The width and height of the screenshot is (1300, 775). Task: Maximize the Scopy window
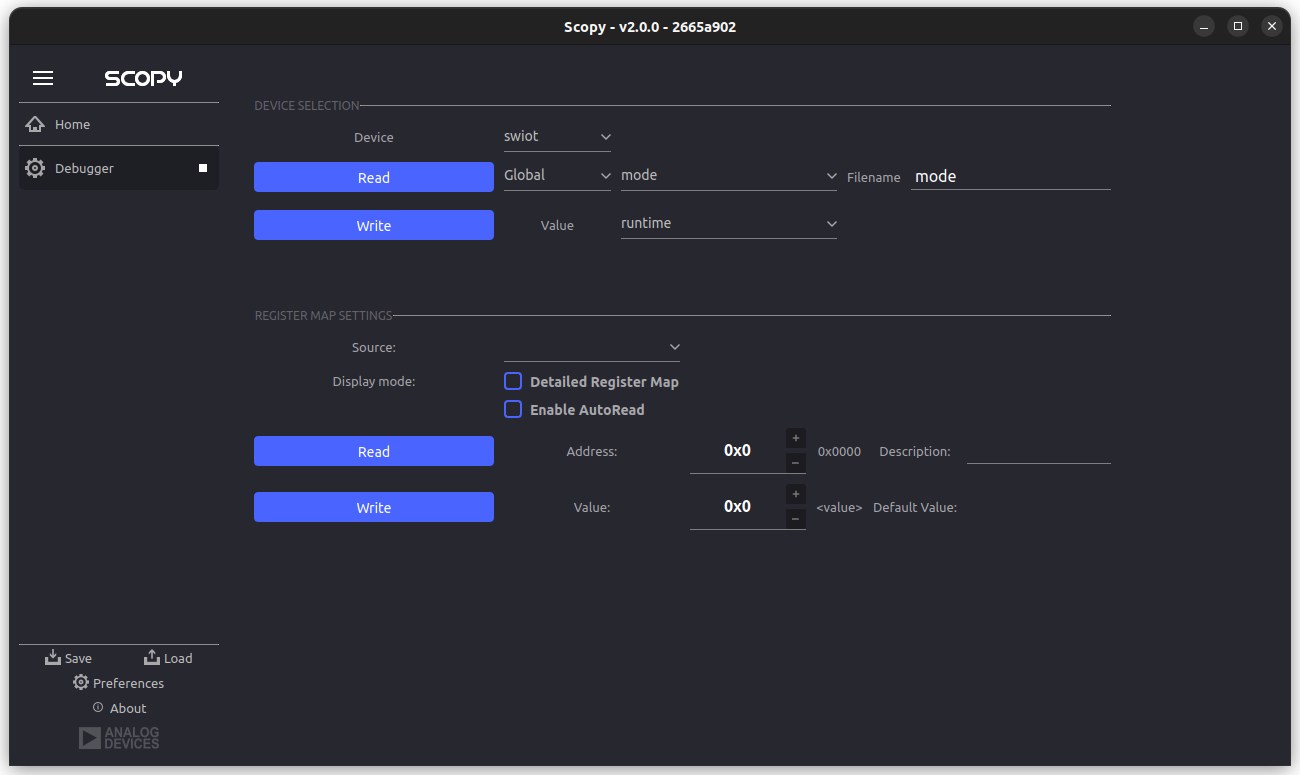1238,27
